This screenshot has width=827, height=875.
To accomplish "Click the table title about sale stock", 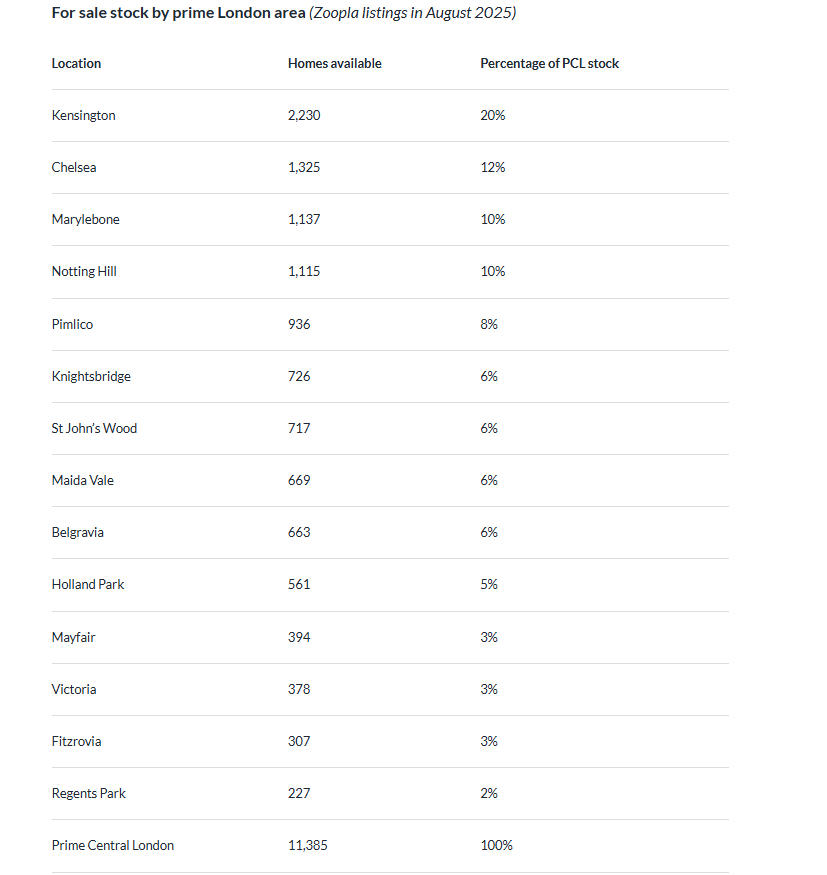I will point(283,13).
